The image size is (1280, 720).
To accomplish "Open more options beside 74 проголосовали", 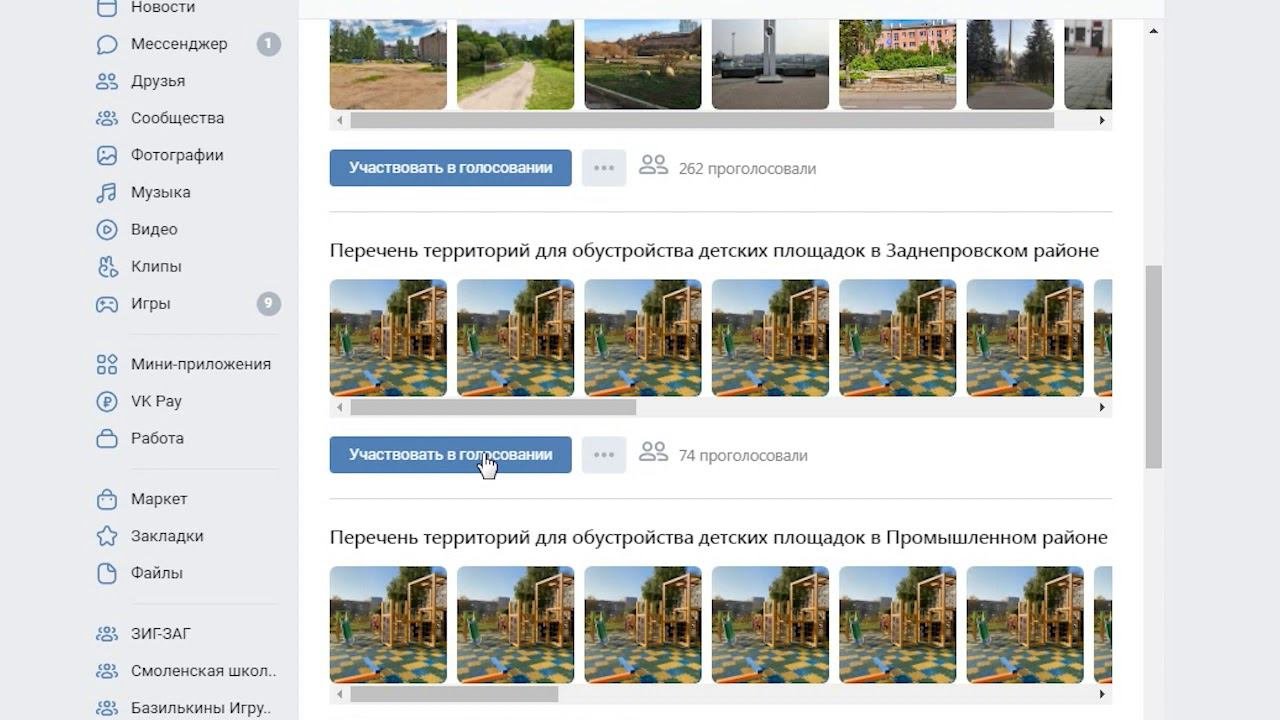I will (x=604, y=455).
